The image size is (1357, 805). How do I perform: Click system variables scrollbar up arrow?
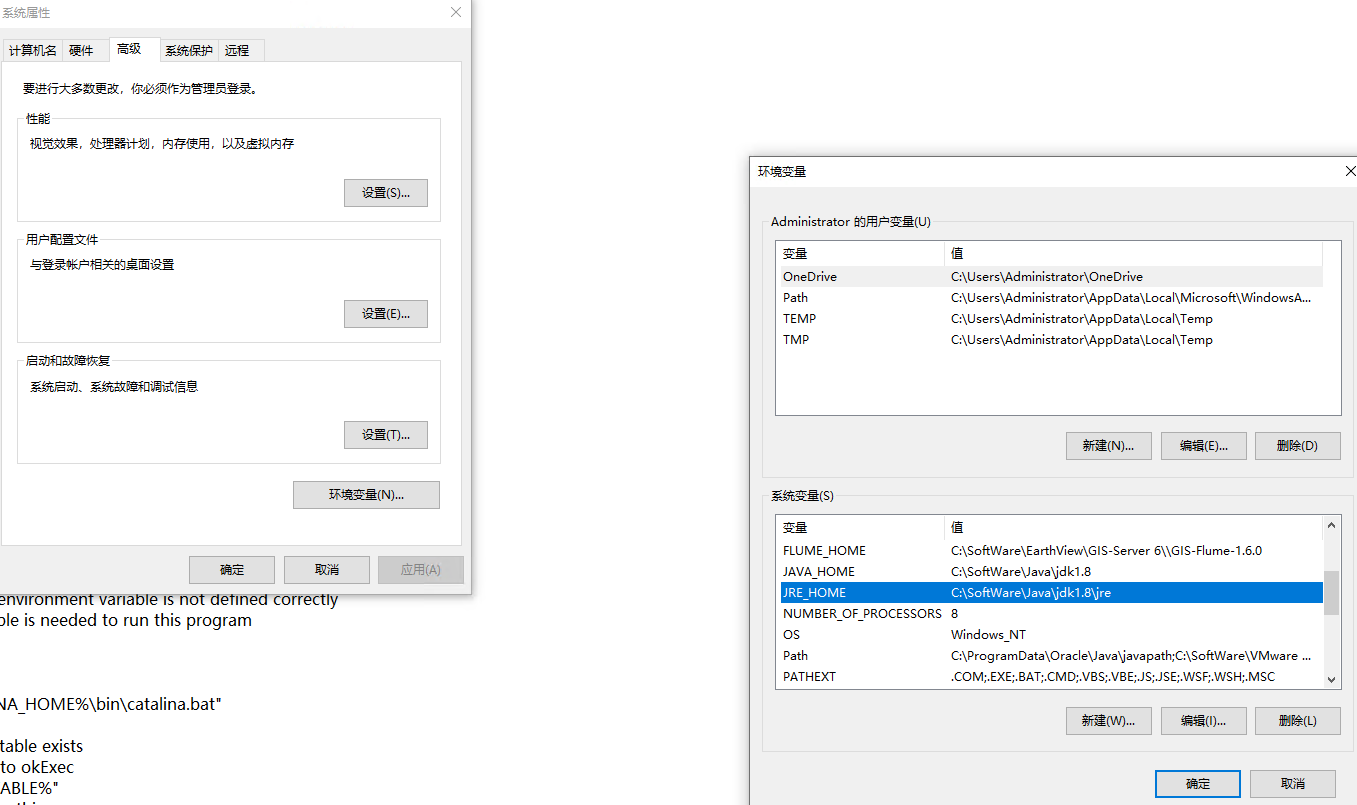coord(1331,525)
